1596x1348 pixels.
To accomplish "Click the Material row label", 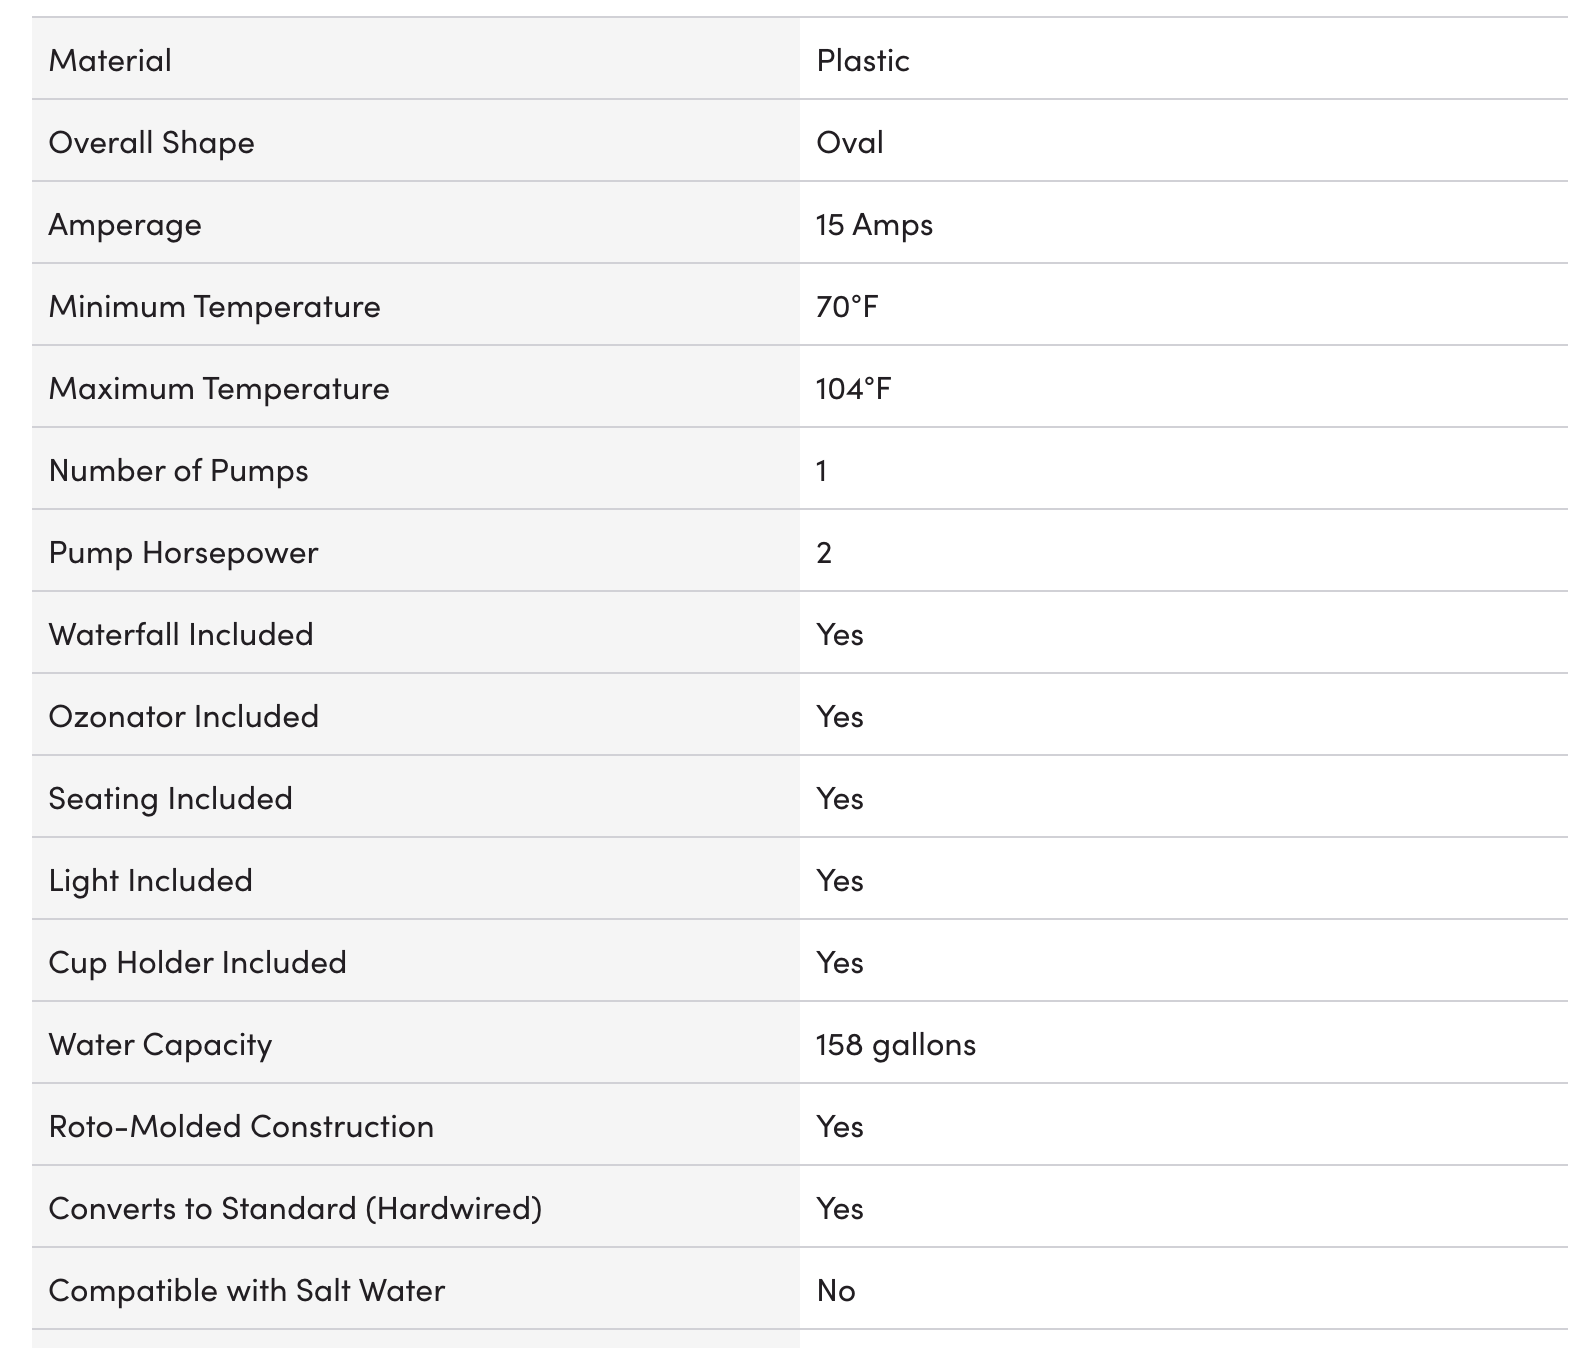I will point(110,60).
